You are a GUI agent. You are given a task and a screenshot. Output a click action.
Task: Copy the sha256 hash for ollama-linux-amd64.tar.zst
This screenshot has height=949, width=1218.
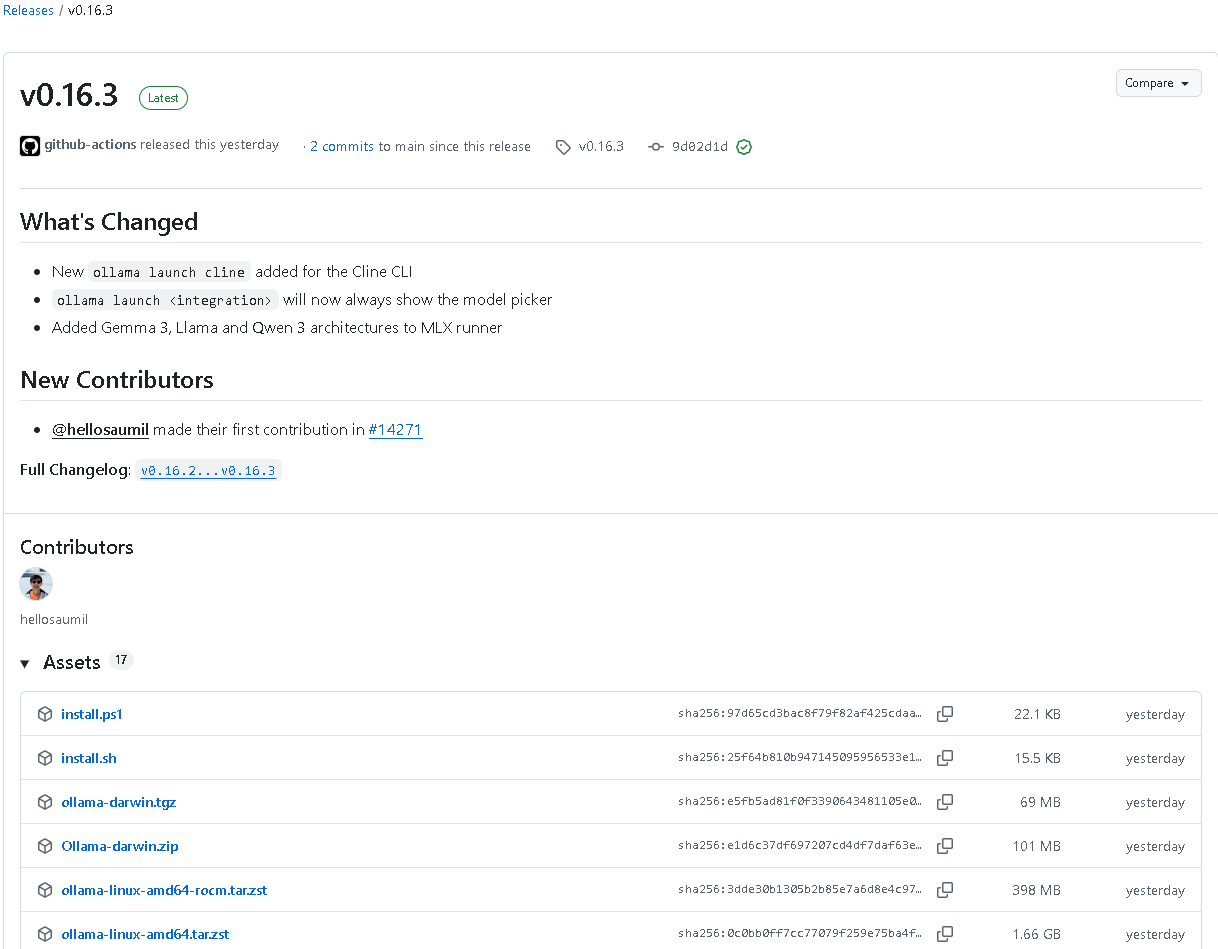[x=944, y=934]
